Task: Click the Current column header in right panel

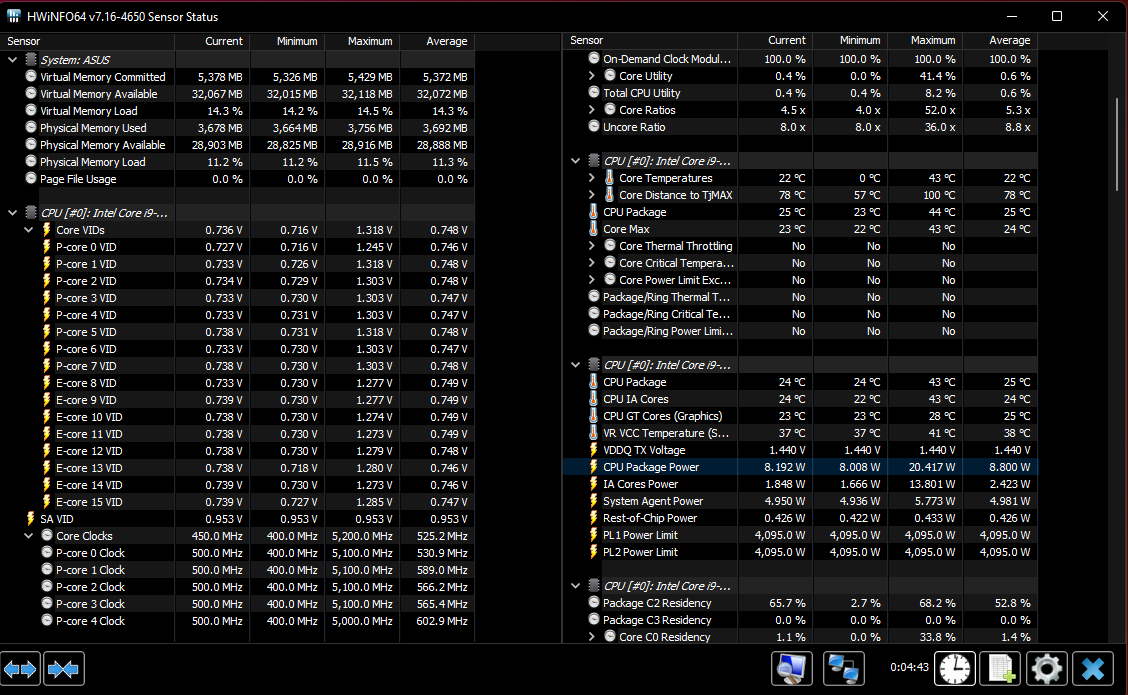Action: tap(775, 40)
